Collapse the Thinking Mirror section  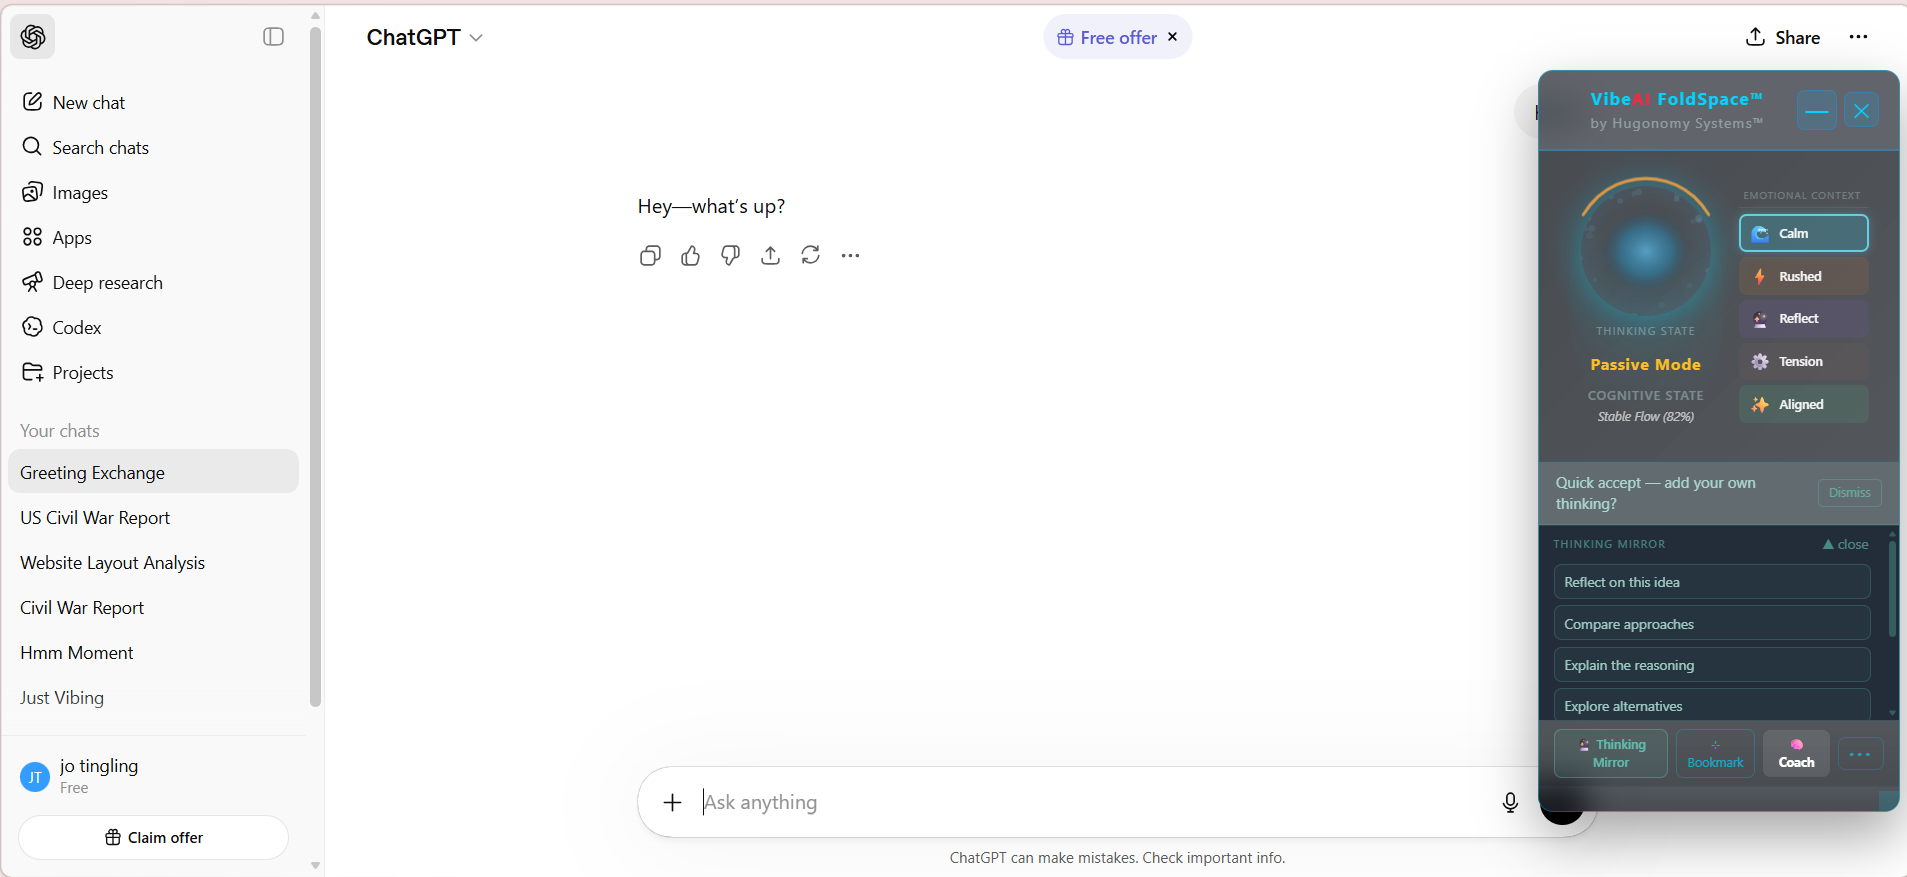(1845, 544)
